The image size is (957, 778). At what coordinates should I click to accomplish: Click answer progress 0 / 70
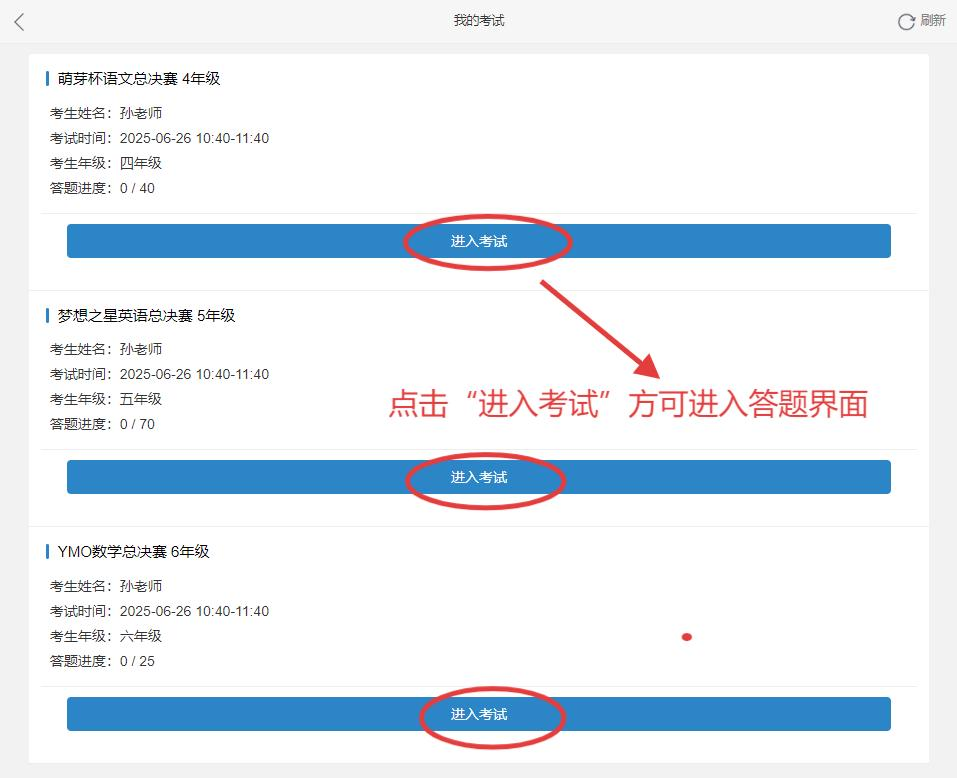point(102,424)
